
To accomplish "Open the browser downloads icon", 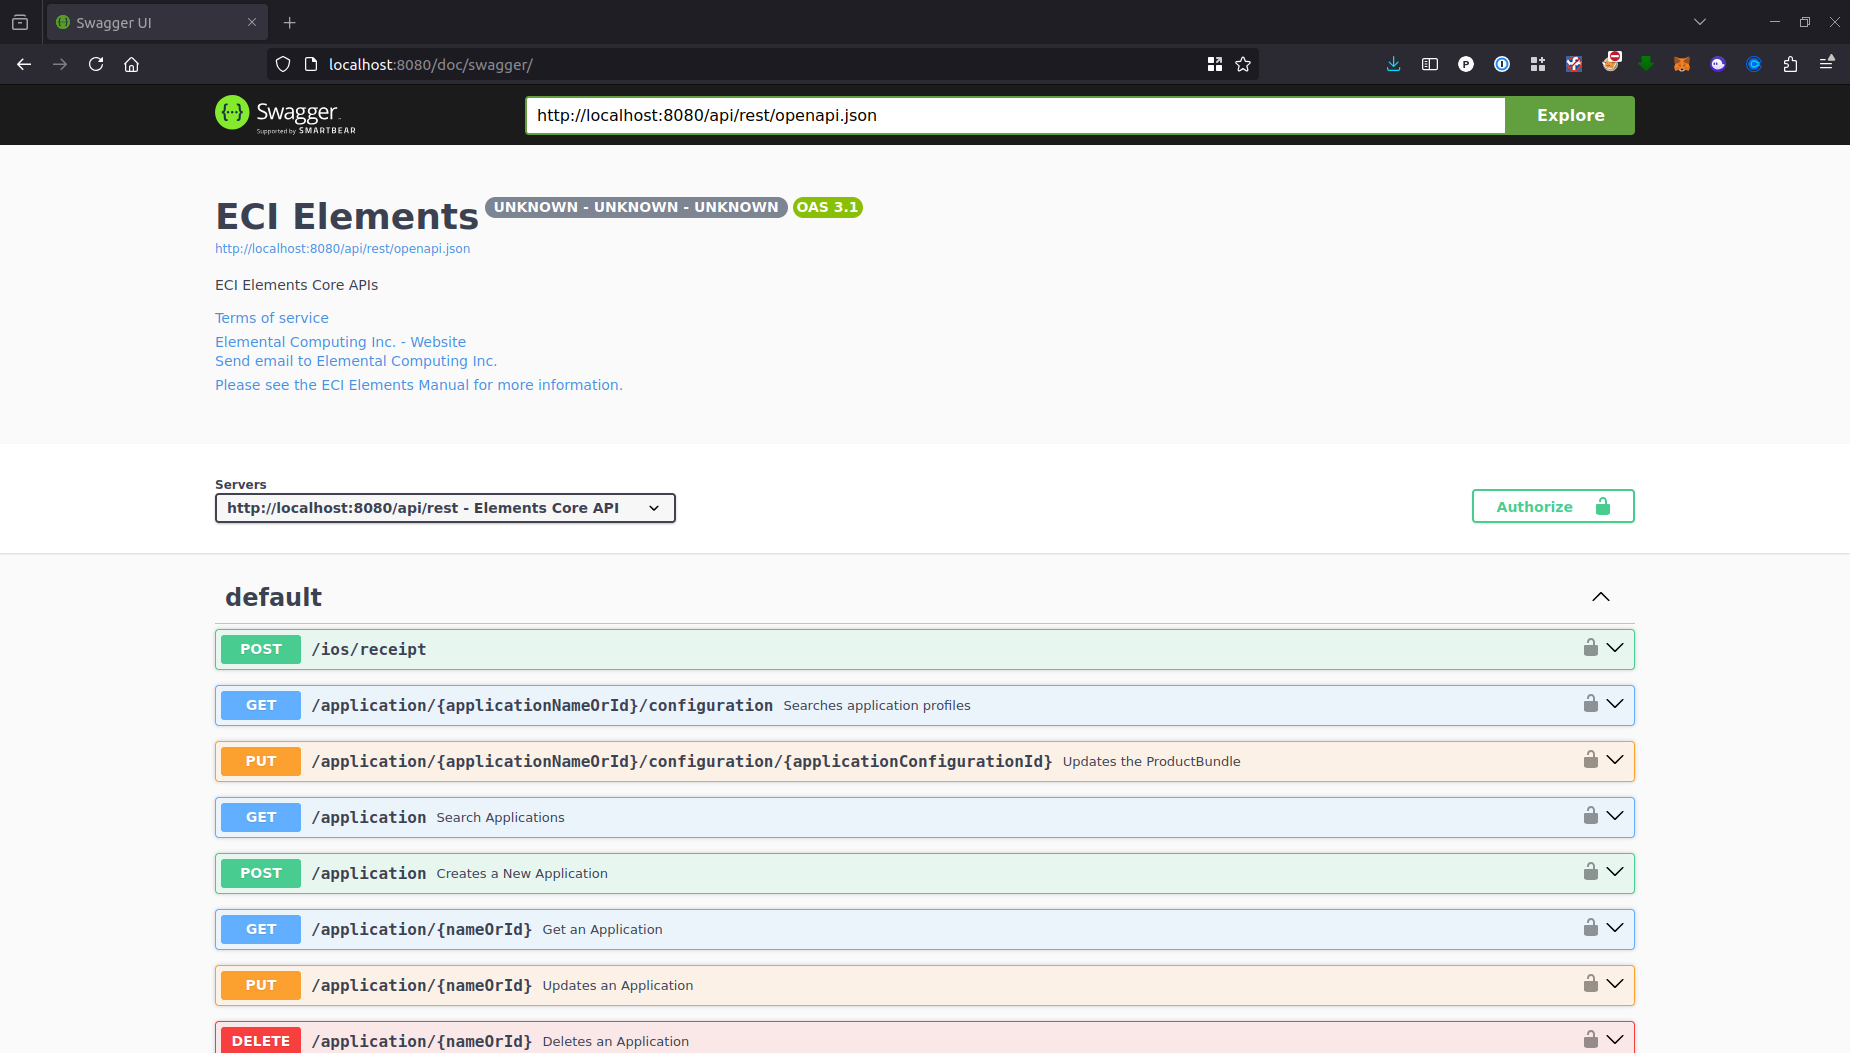I will click(x=1393, y=64).
